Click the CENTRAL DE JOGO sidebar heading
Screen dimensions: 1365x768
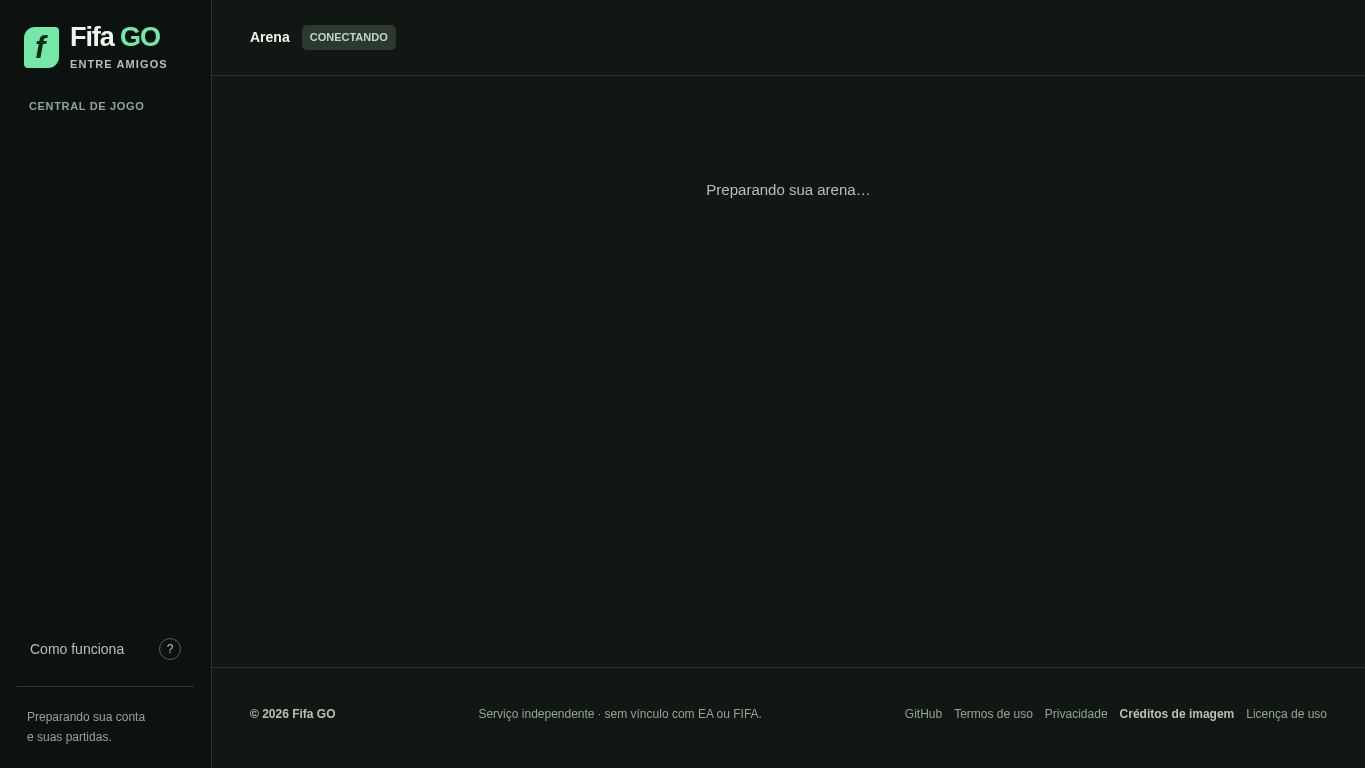point(86,106)
